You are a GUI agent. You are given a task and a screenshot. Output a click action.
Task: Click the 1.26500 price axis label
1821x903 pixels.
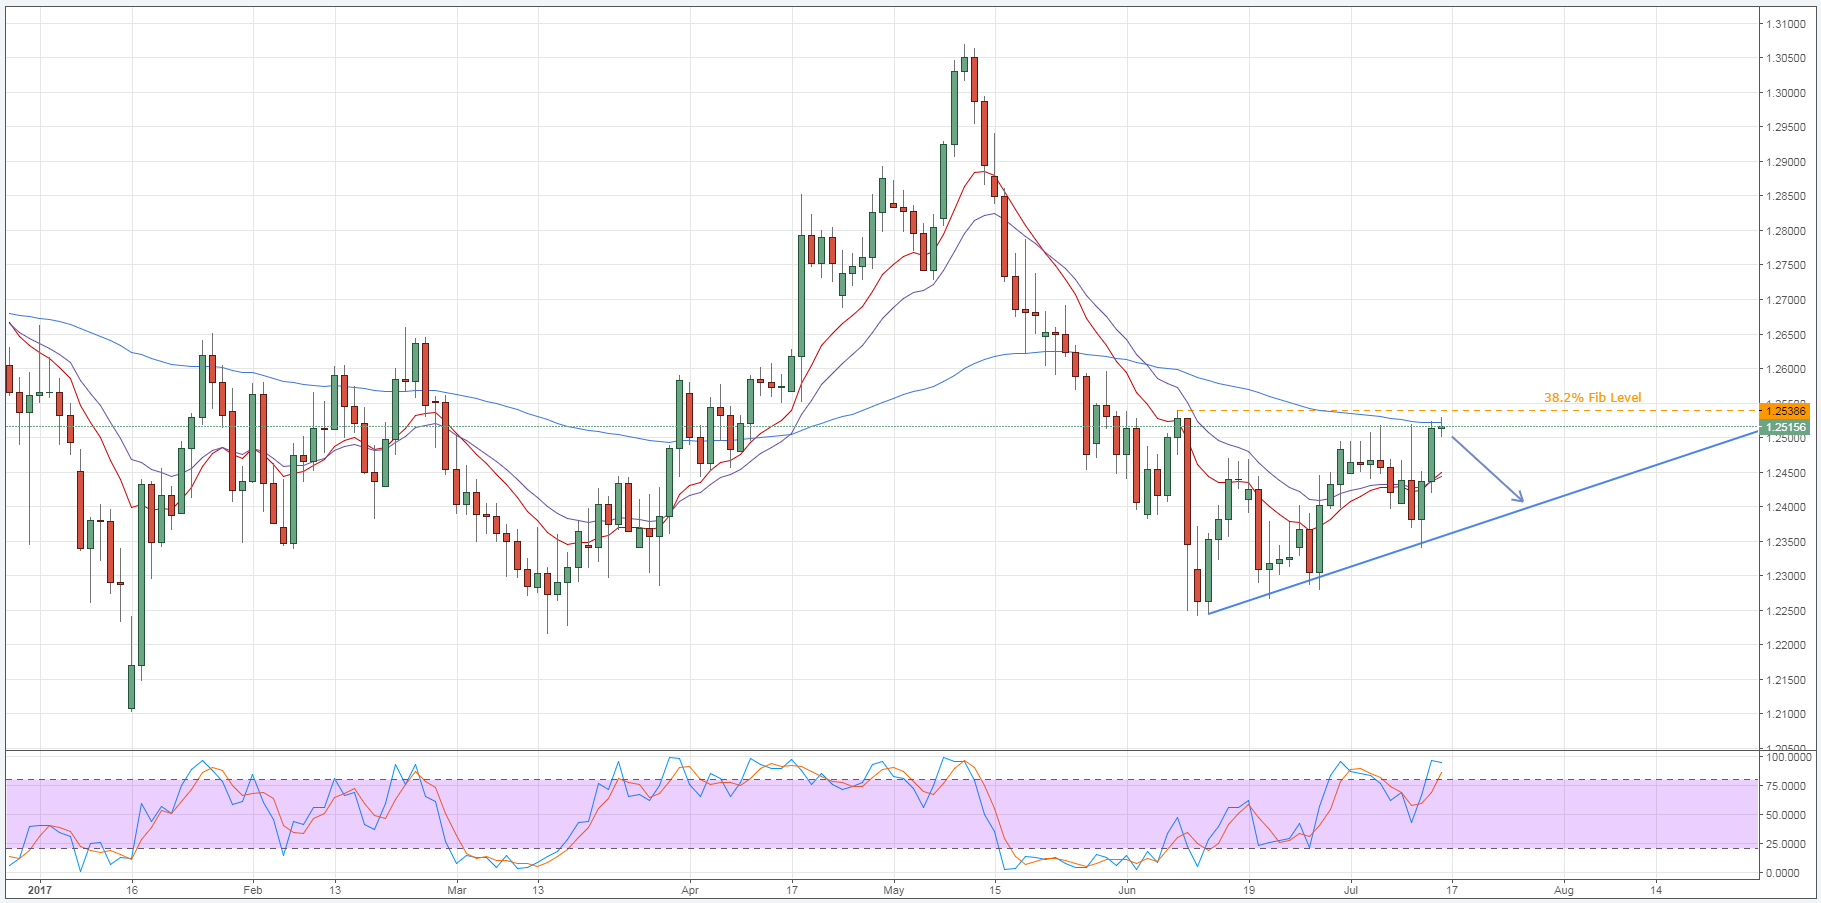pos(1786,335)
